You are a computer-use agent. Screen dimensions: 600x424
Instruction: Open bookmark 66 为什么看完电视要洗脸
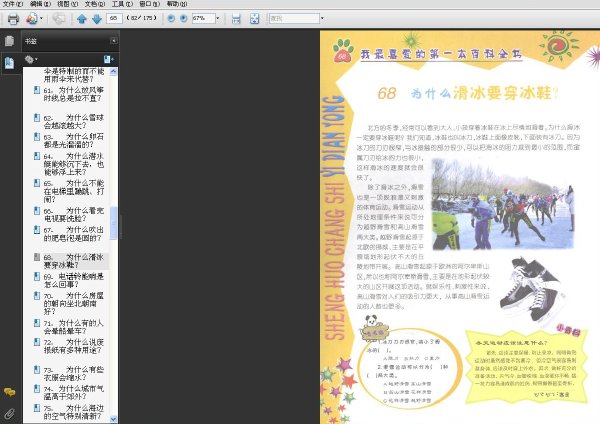(73, 215)
